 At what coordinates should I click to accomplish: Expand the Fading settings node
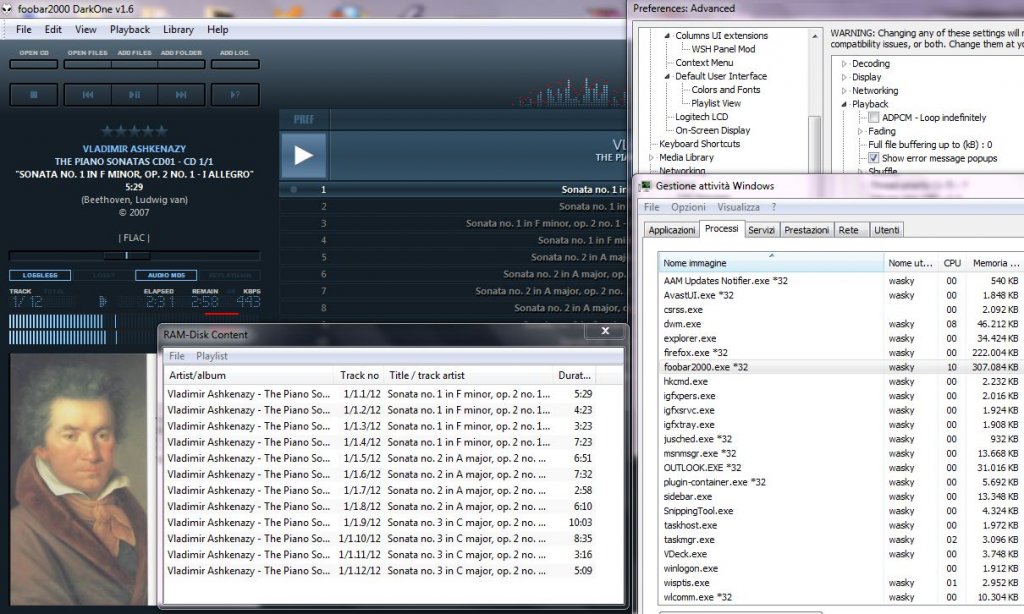click(860, 131)
